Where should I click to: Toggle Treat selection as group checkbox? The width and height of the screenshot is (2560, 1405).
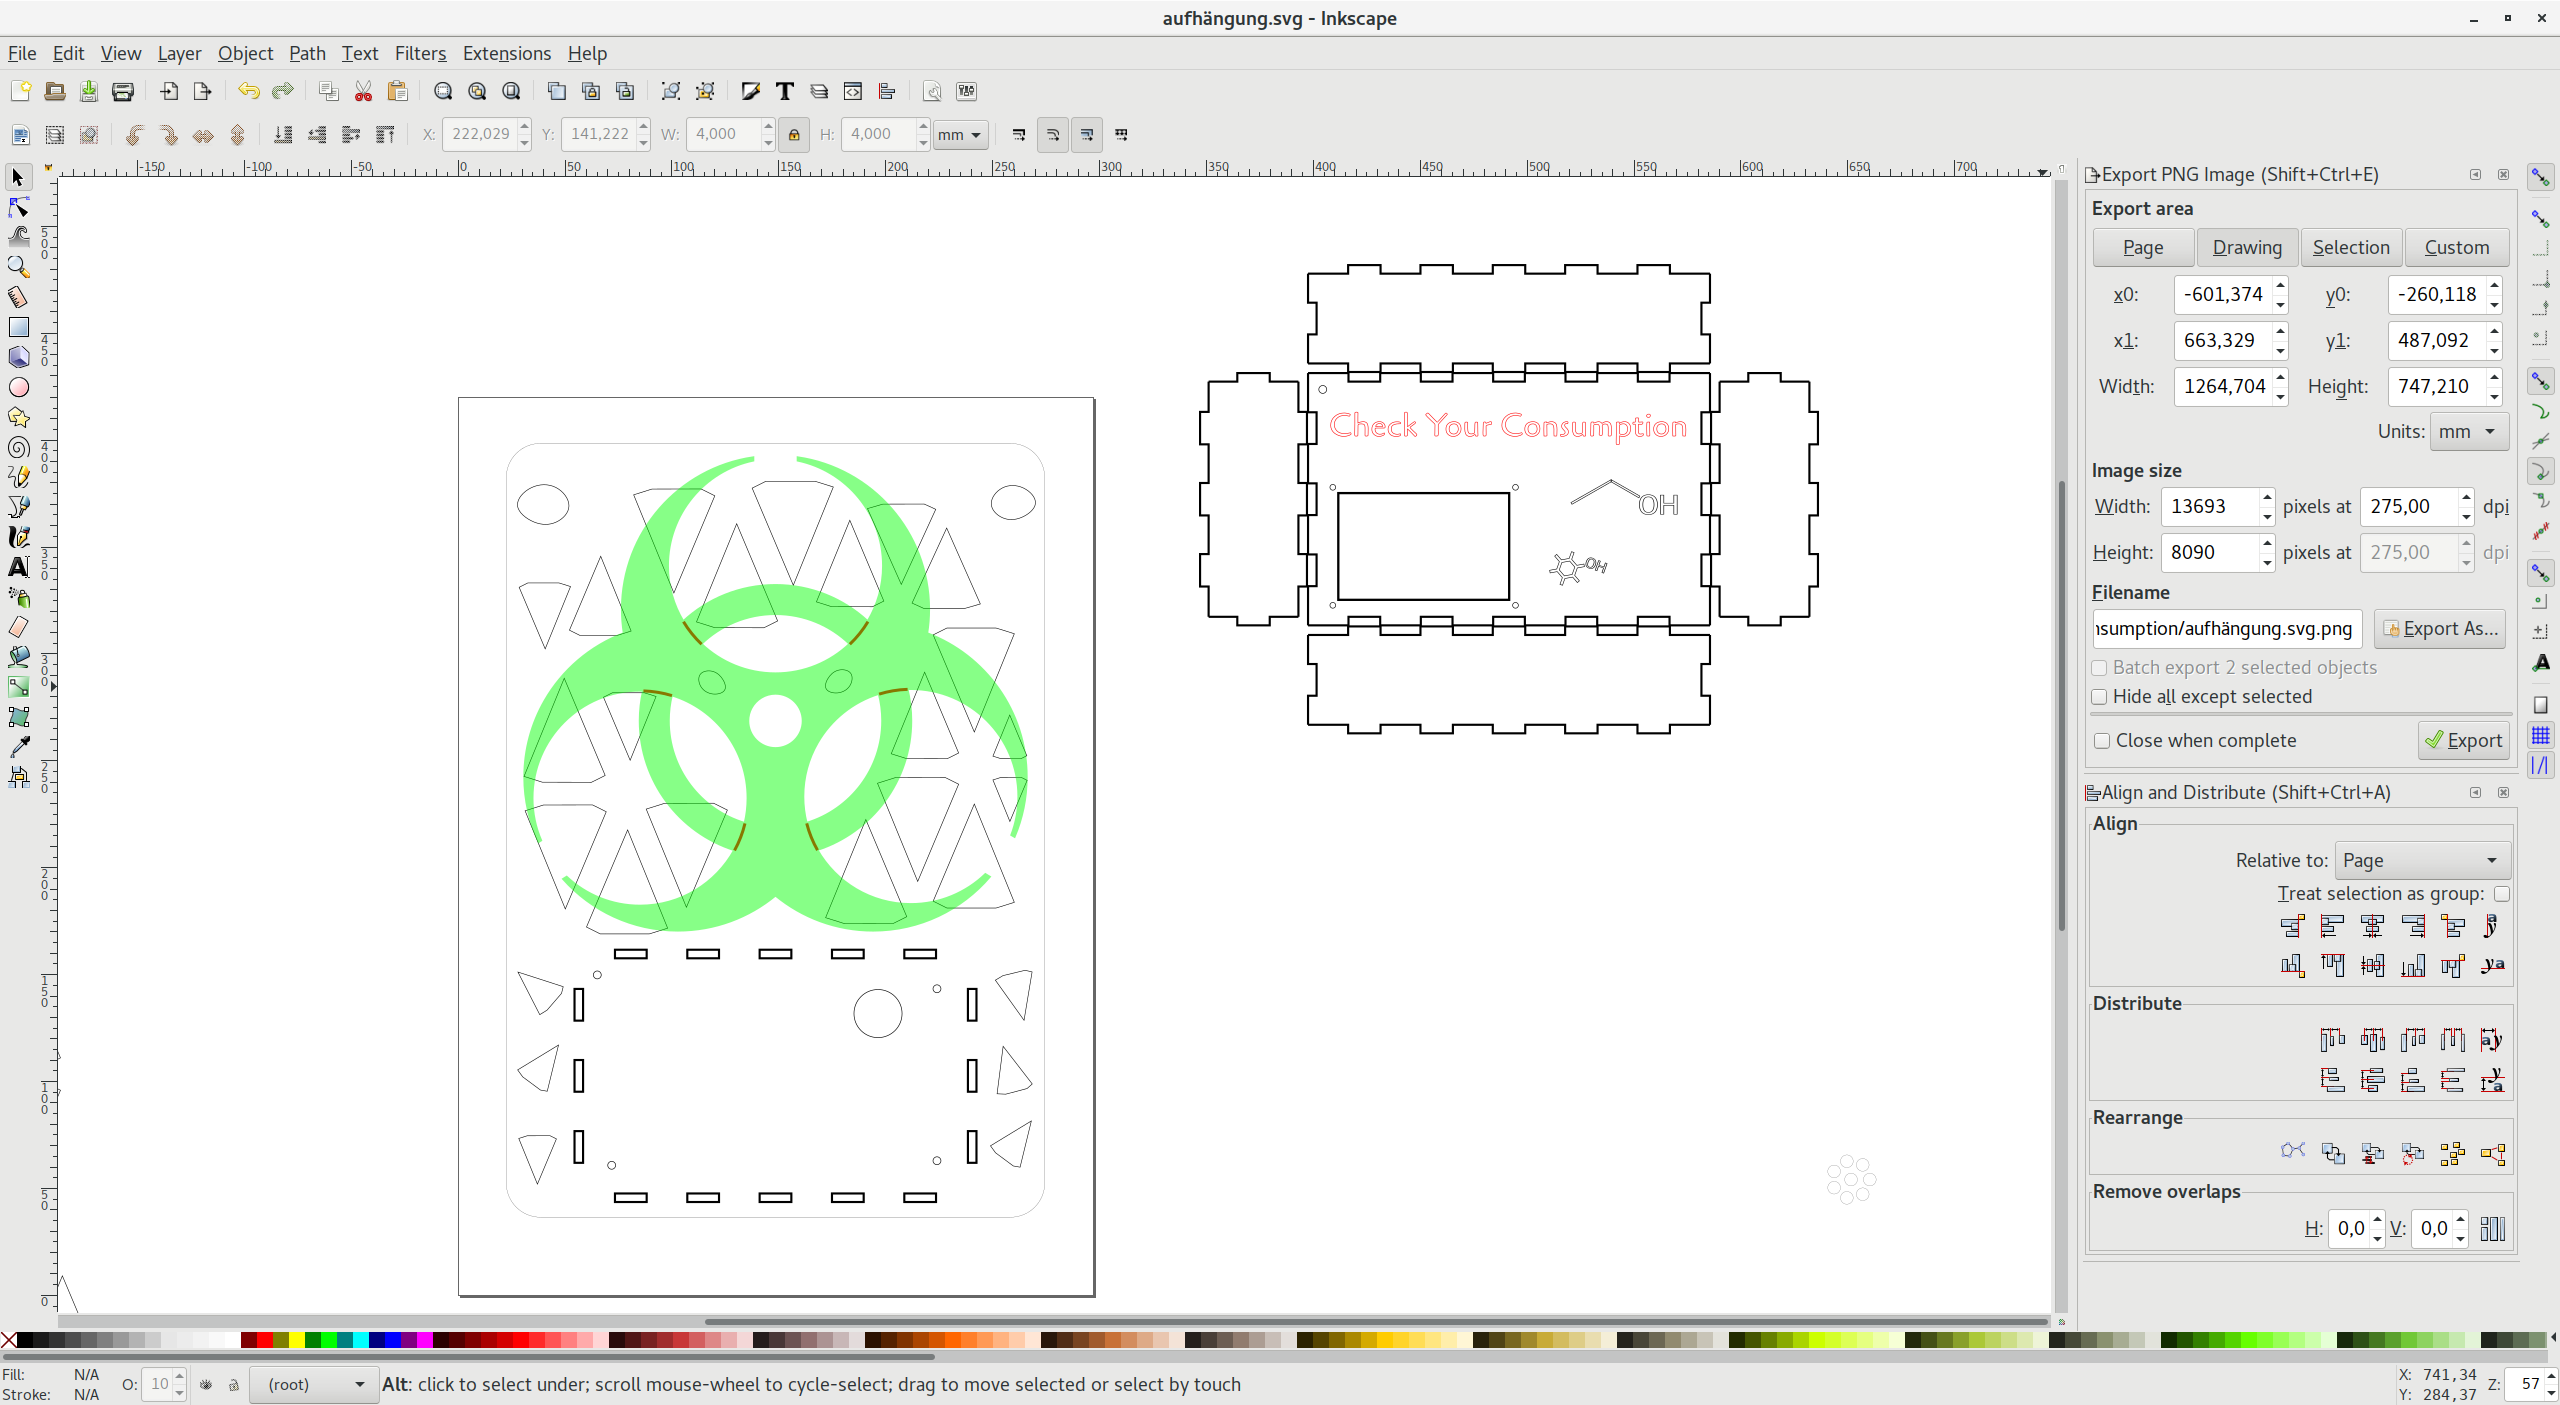[x=2502, y=894]
